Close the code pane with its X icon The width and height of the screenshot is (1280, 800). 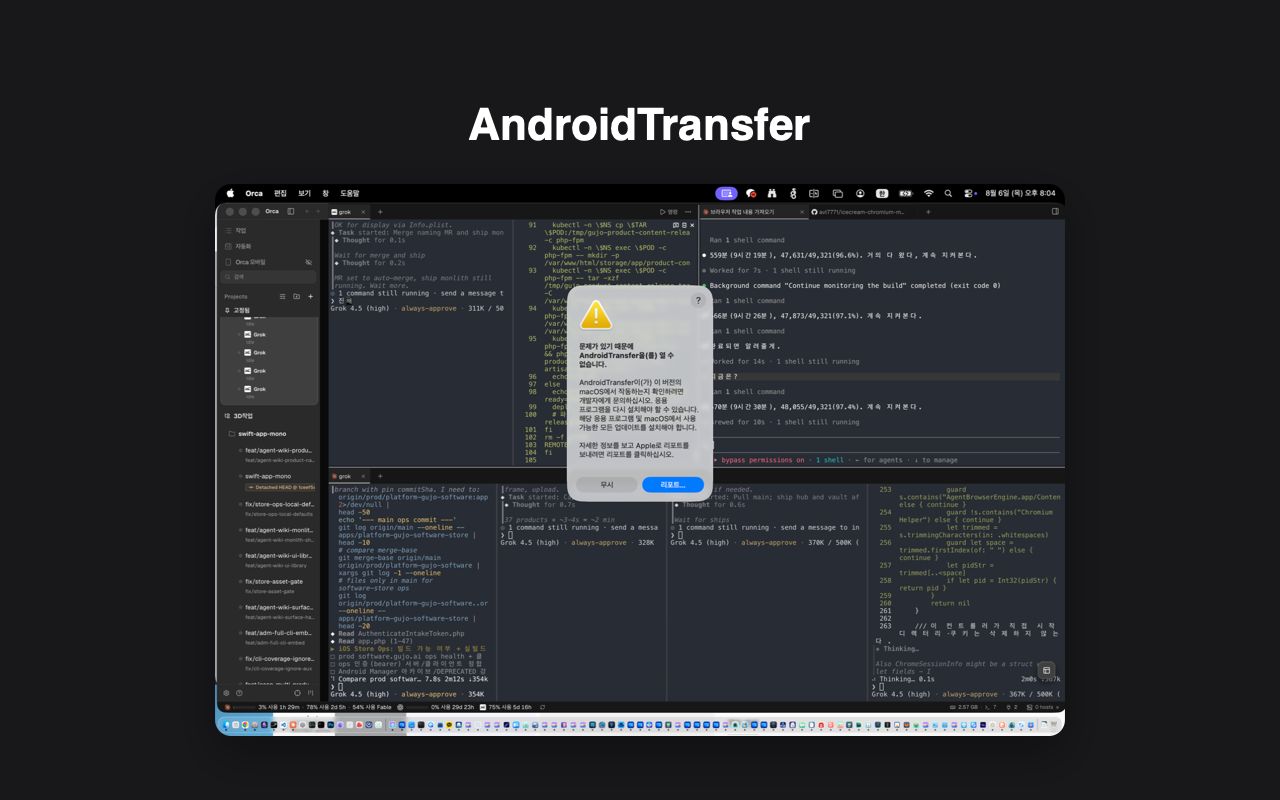coord(690,225)
